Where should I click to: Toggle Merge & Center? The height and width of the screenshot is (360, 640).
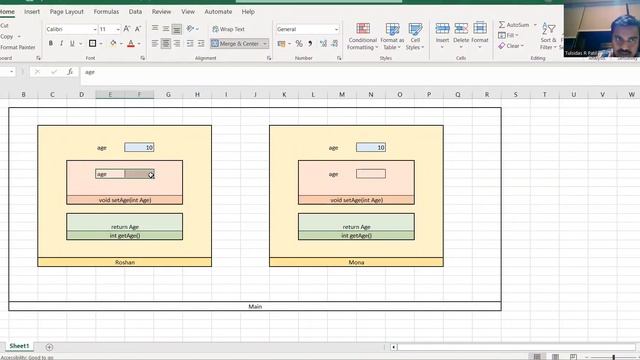(236, 43)
